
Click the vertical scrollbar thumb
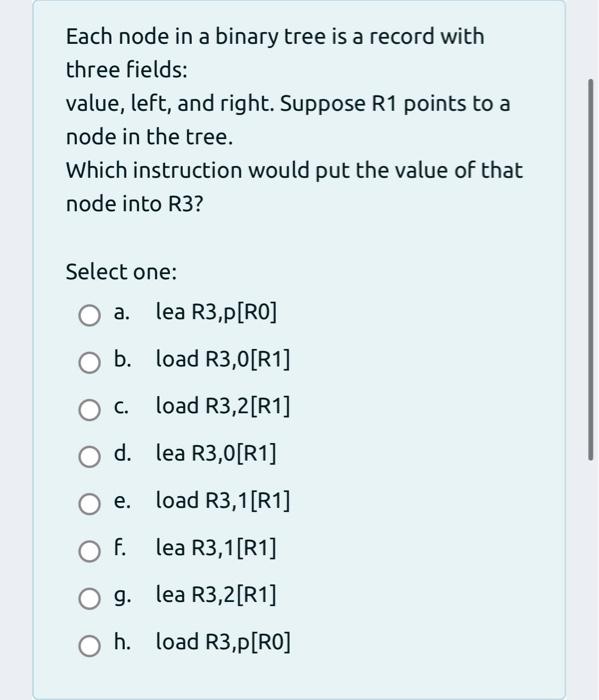(591, 269)
